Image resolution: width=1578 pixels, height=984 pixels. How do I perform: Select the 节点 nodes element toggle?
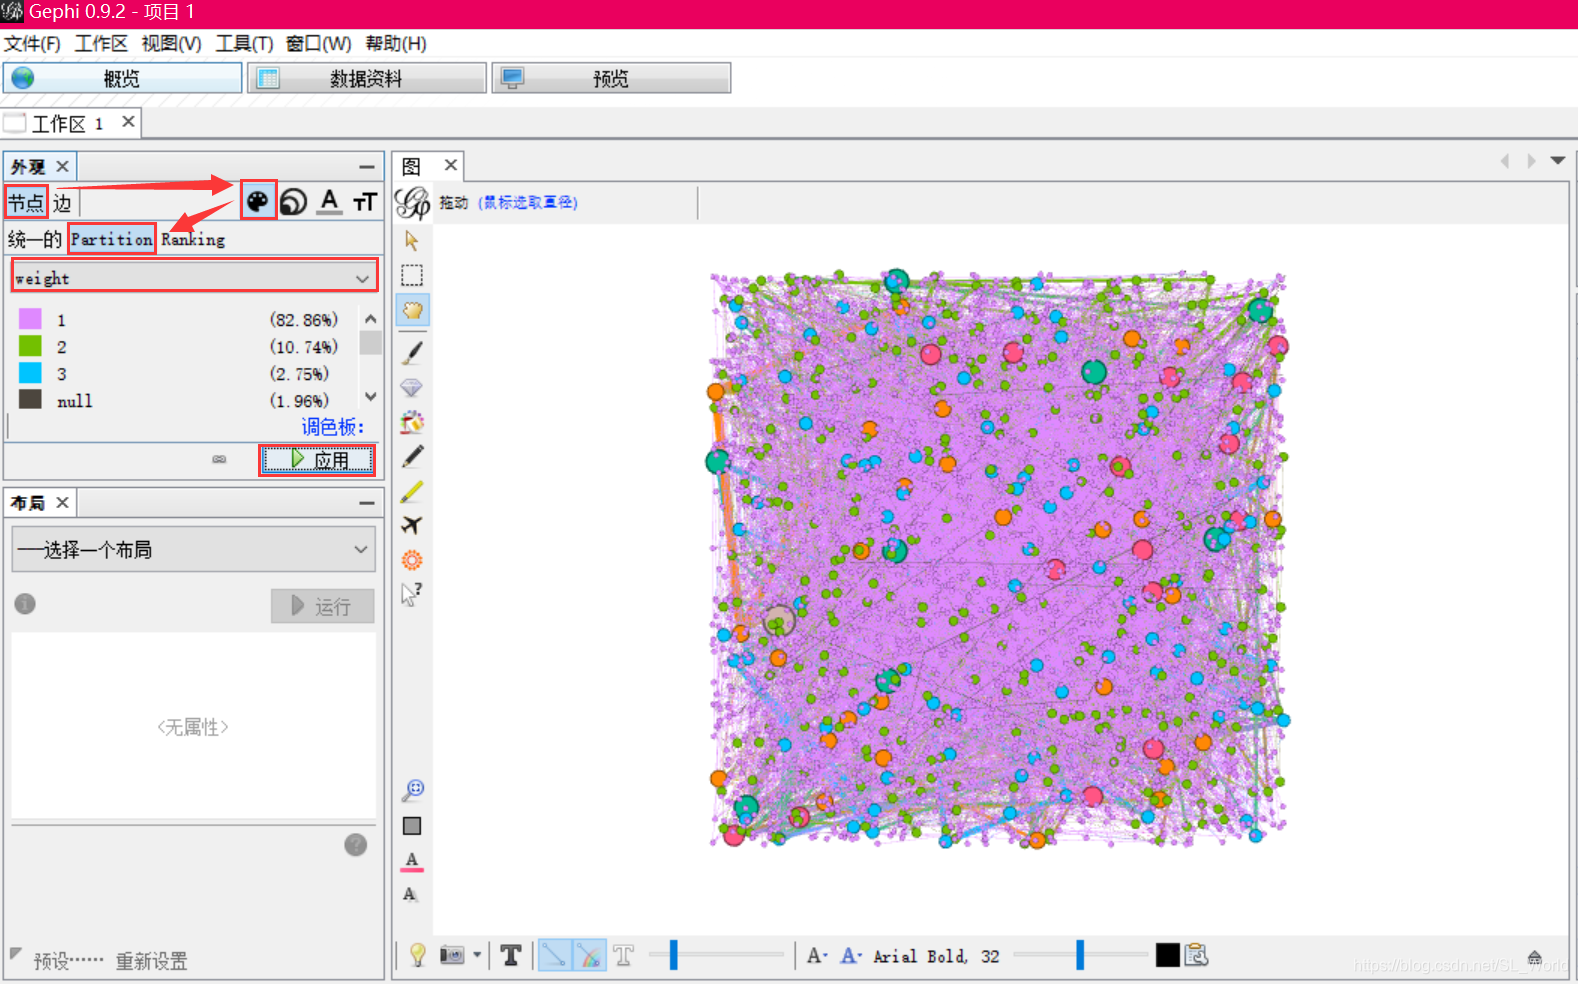click(26, 203)
